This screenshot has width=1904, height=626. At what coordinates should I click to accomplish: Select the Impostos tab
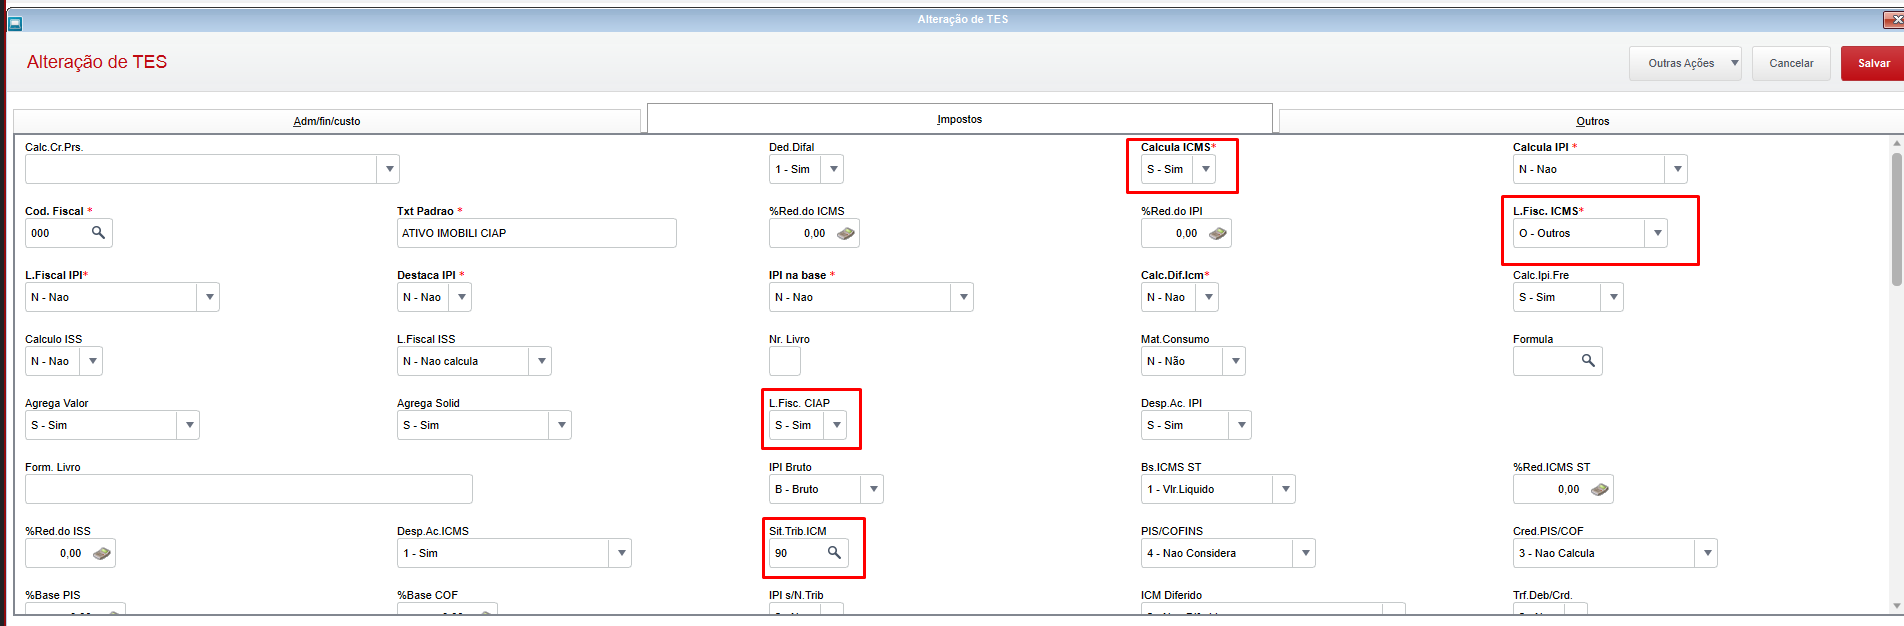pyautogui.click(x=960, y=119)
